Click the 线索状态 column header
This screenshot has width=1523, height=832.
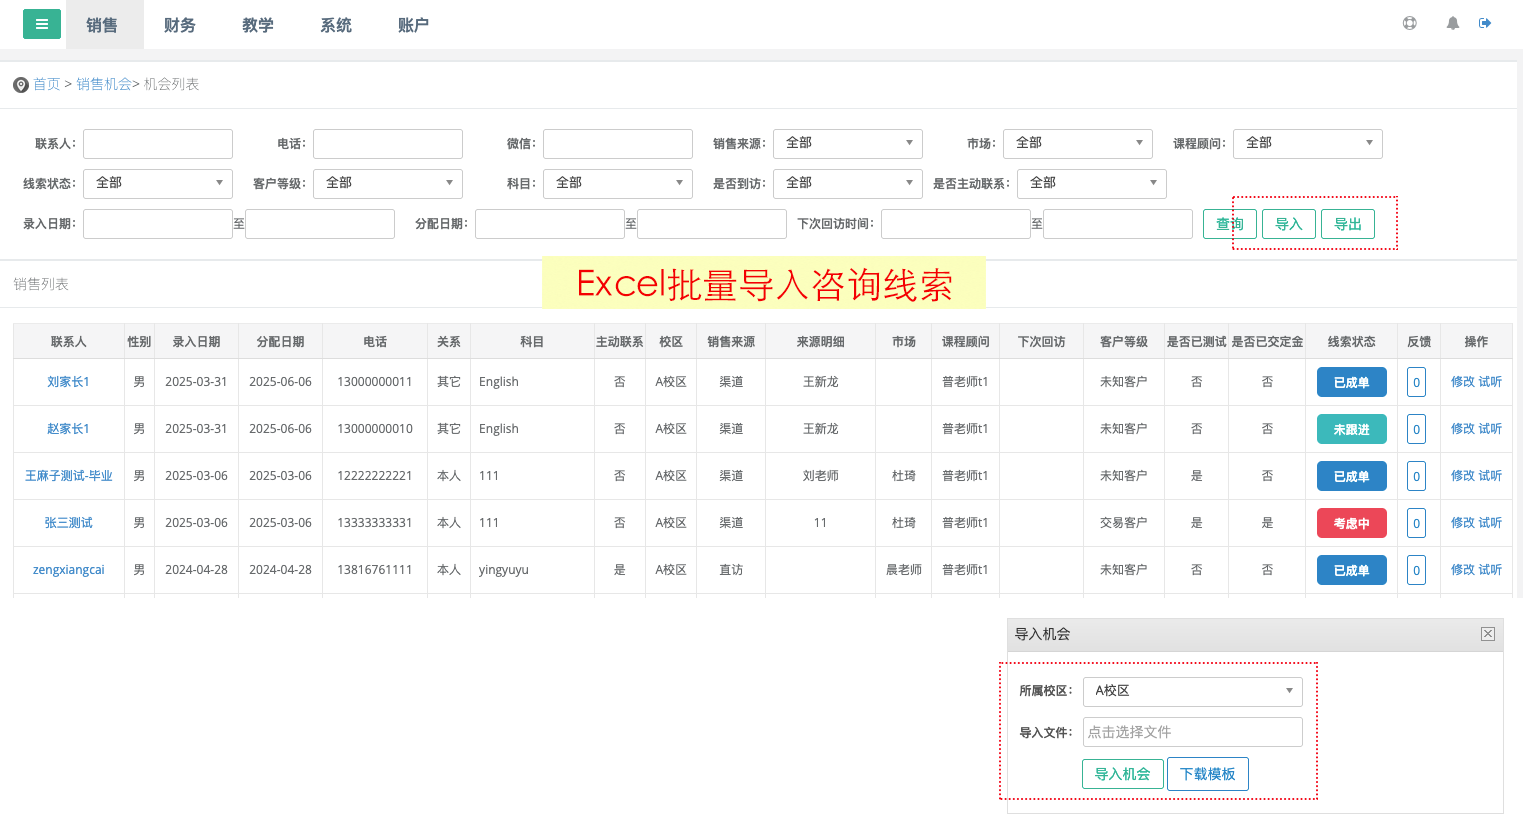click(x=1351, y=342)
